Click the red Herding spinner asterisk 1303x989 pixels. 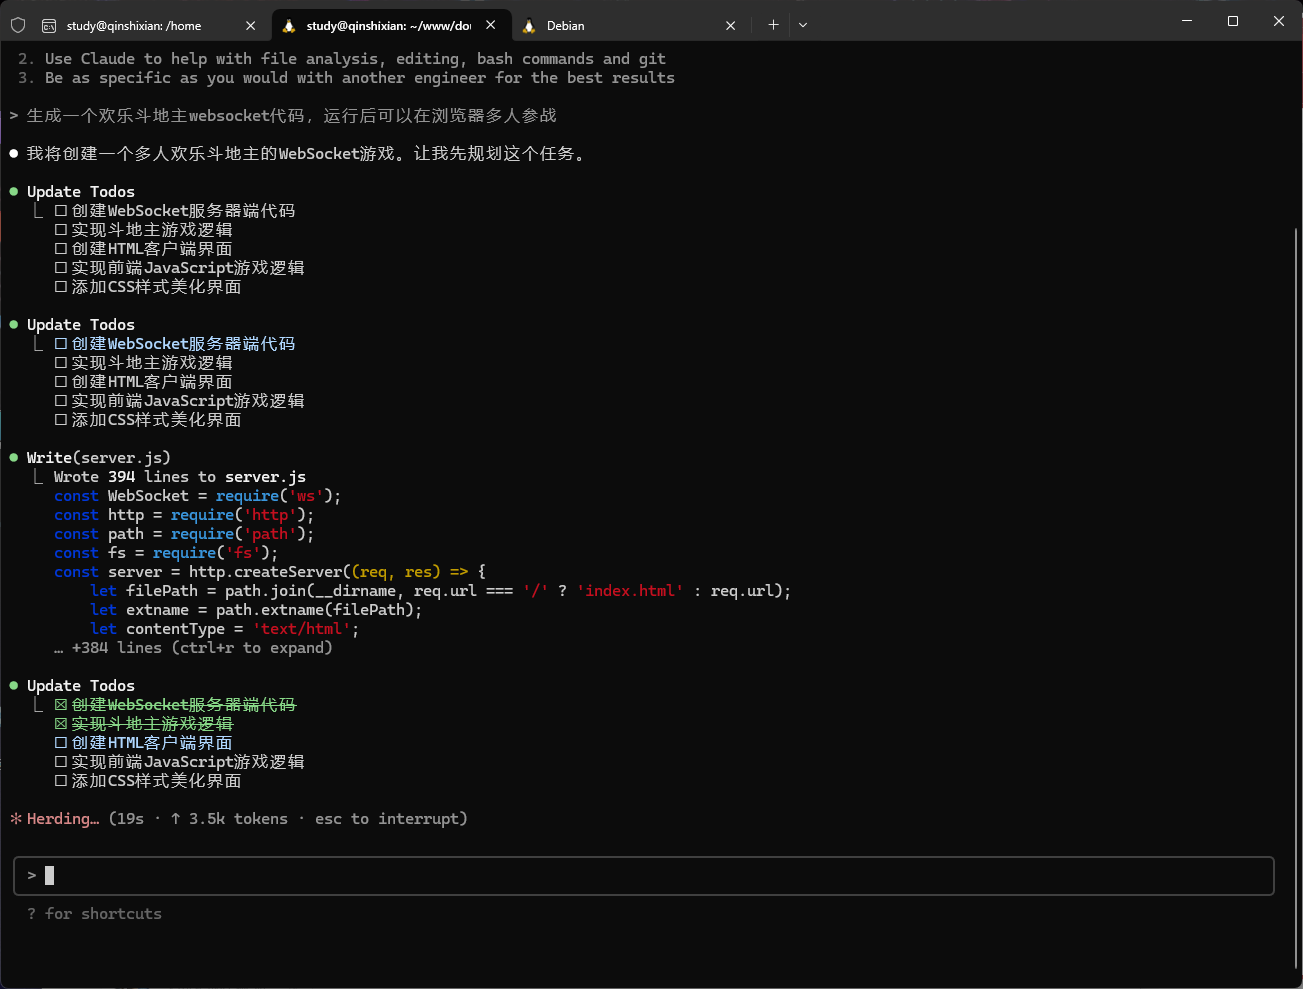coord(16,819)
